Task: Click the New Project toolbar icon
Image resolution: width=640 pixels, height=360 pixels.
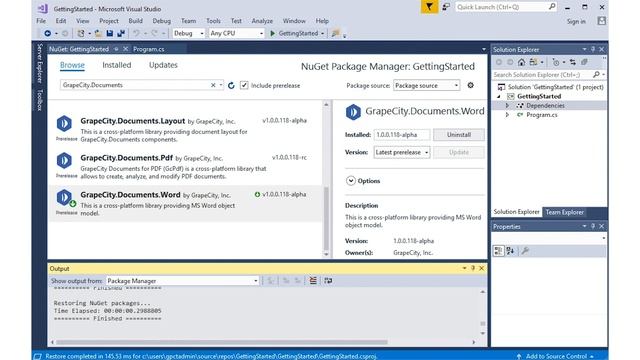Action: tap(81, 33)
